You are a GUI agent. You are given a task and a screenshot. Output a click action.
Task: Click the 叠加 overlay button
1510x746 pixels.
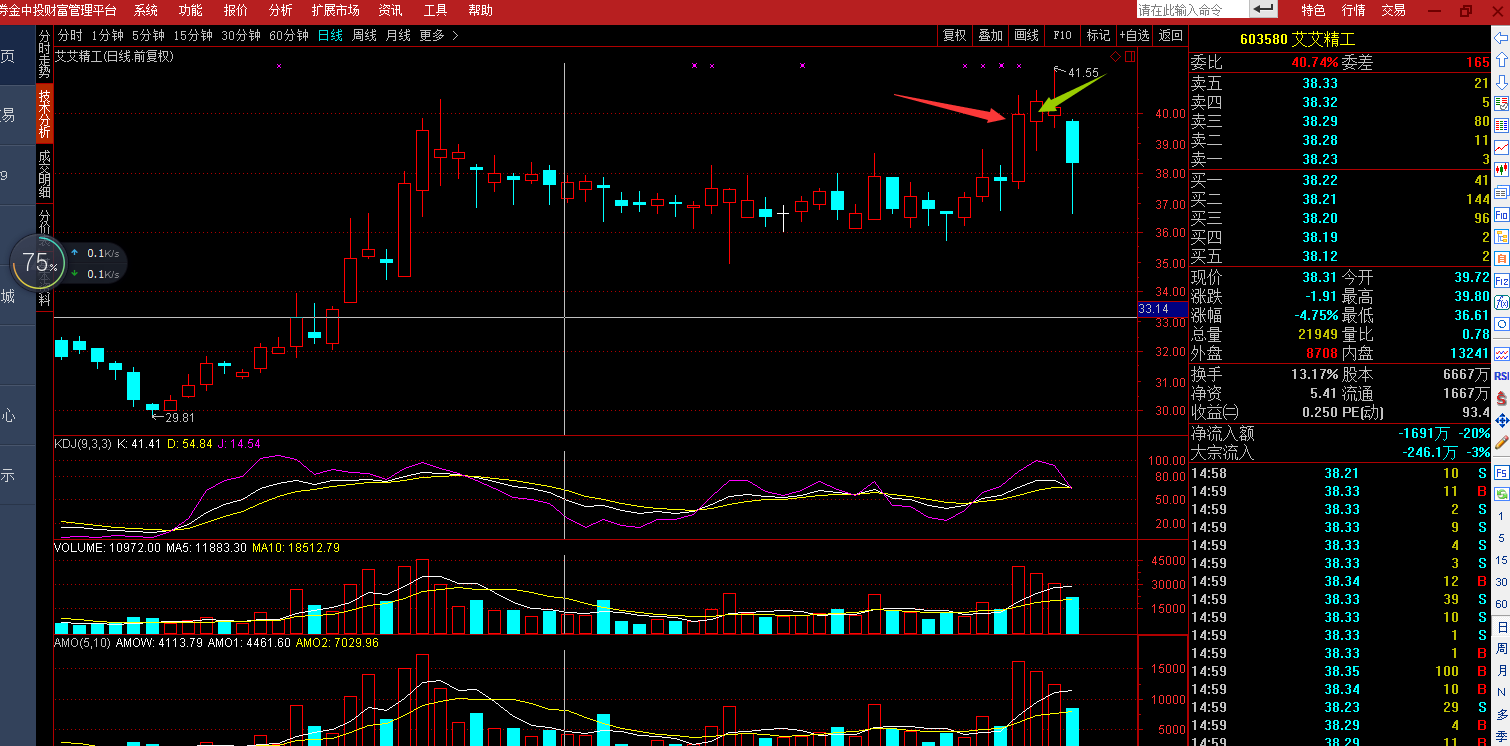coord(991,35)
